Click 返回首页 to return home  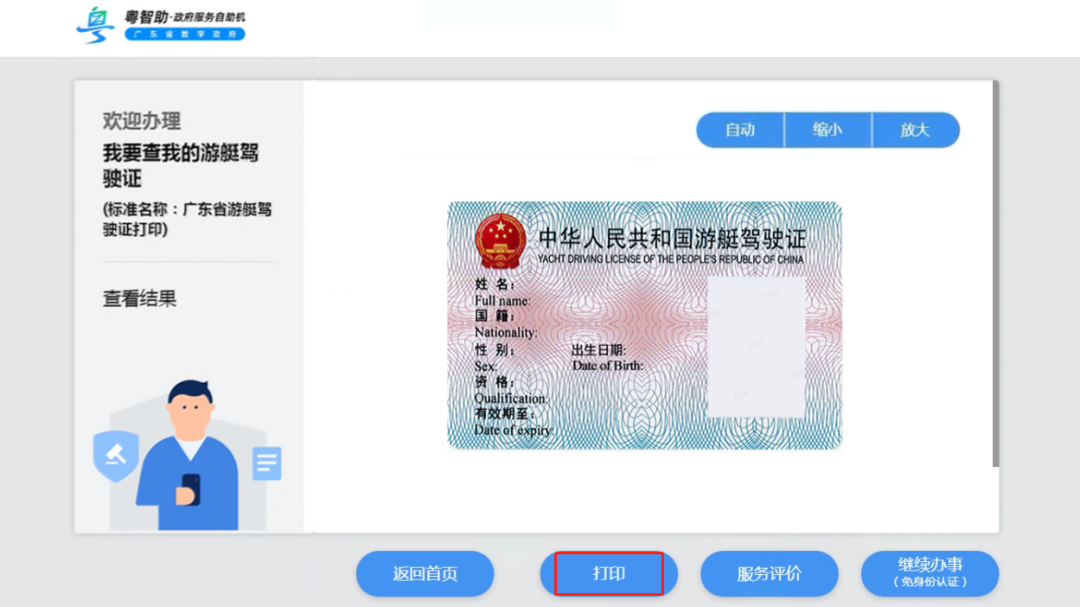pos(424,573)
